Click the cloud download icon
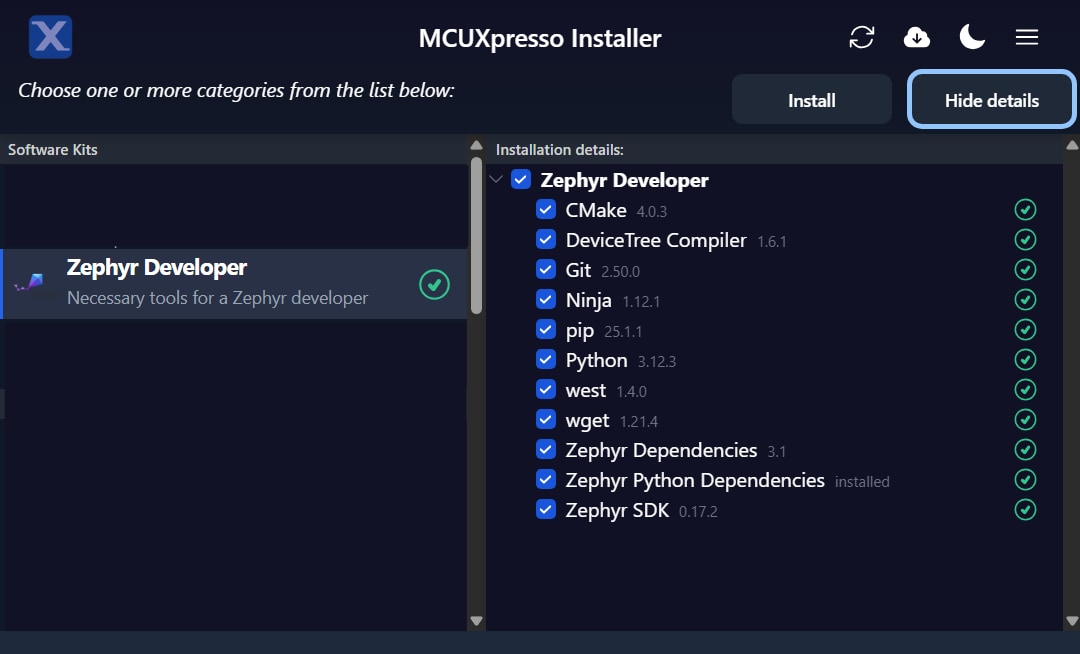Screen dimensions: 1080x654 pos(916,38)
